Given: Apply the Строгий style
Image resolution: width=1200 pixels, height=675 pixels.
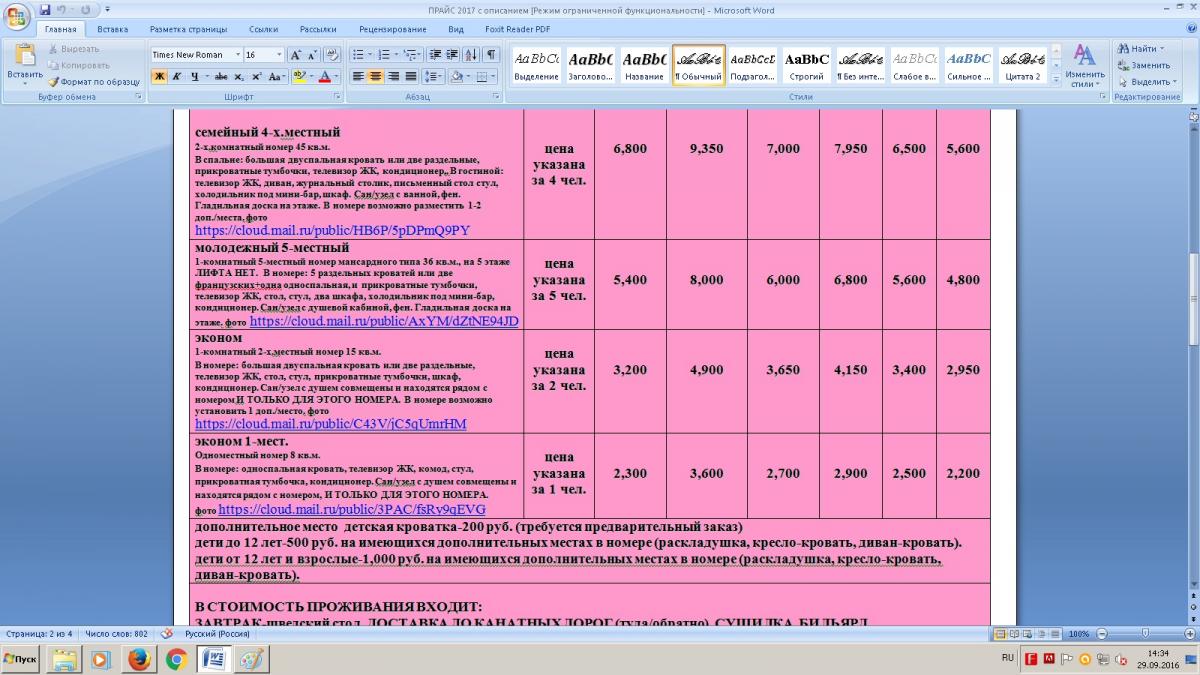Looking at the screenshot, I should (806, 65).
